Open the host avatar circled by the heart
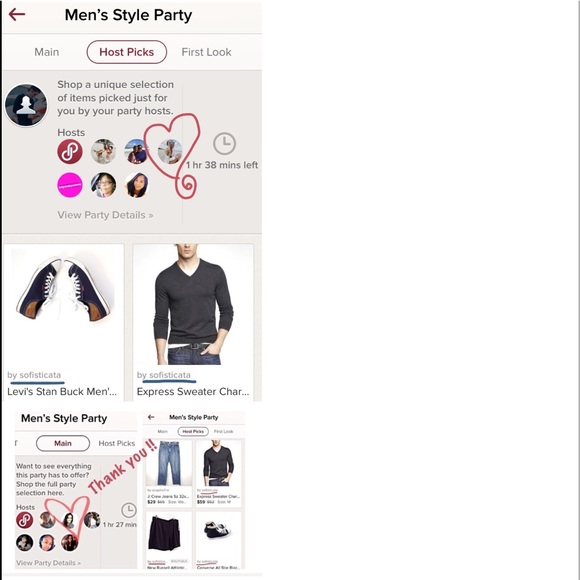The image size is (580, 580). pyautogui.click(x=170, y=151)
